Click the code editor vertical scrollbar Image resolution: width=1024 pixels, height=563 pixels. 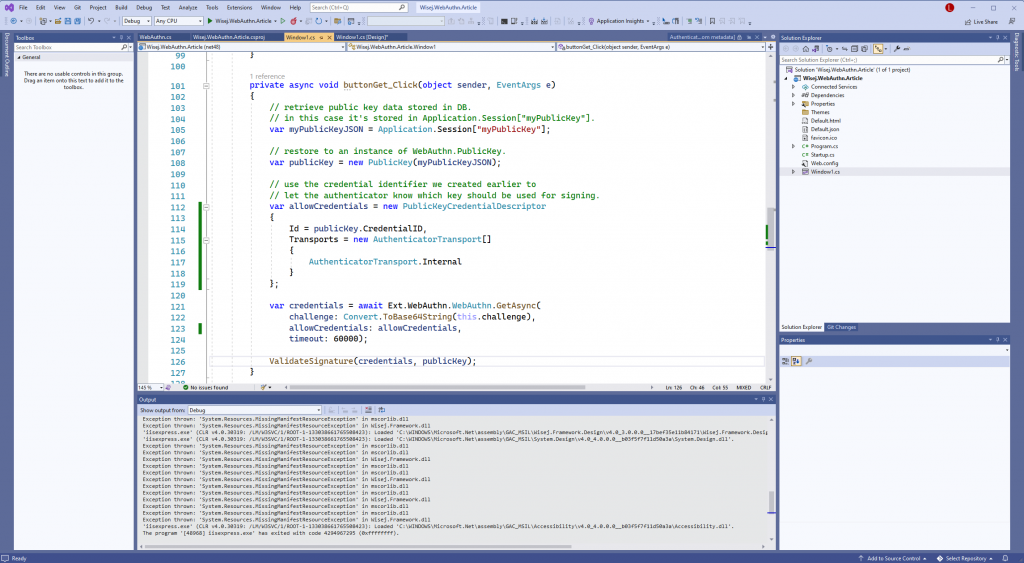771,216
